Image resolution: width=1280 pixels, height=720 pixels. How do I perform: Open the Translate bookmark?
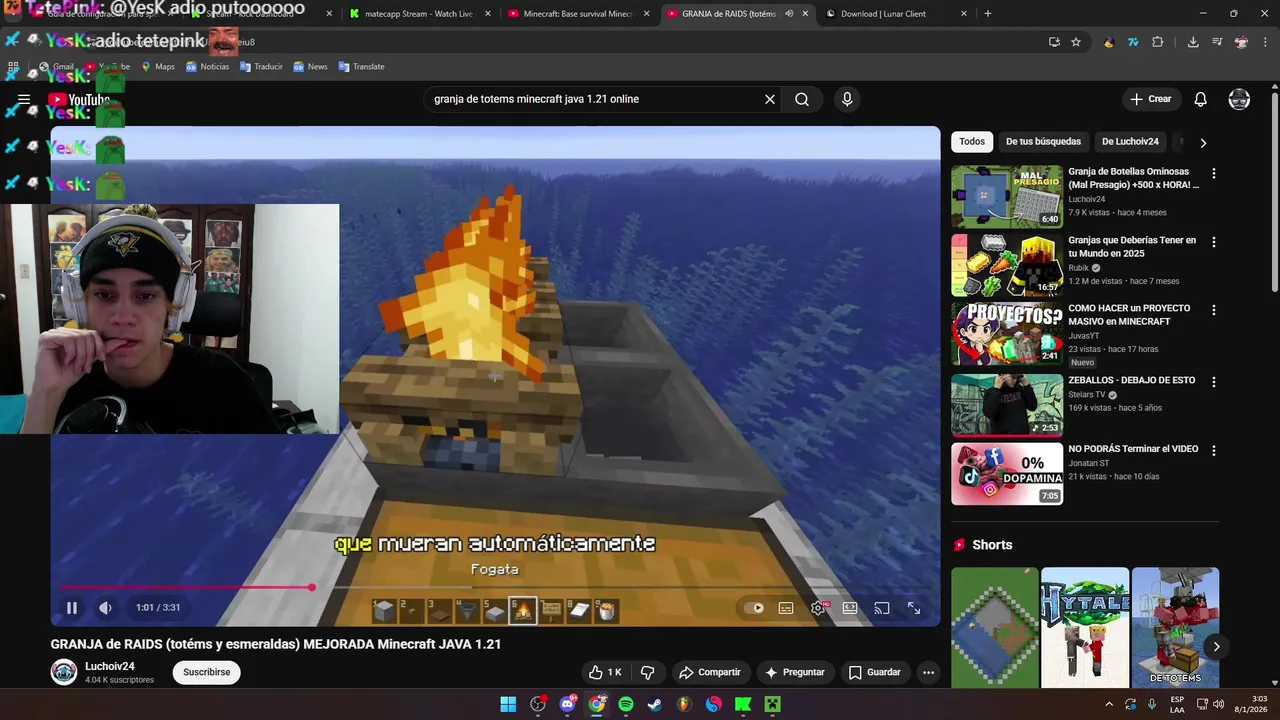tap(362, 67)
